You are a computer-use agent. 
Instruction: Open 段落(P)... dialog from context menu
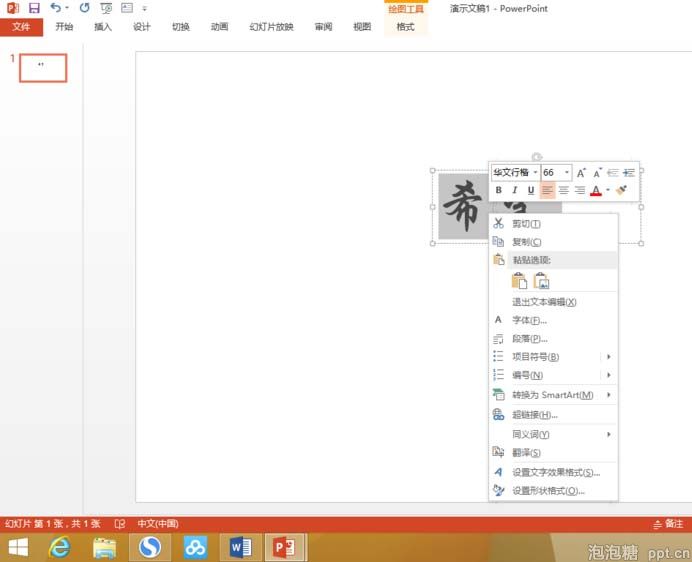coord(553,339)
